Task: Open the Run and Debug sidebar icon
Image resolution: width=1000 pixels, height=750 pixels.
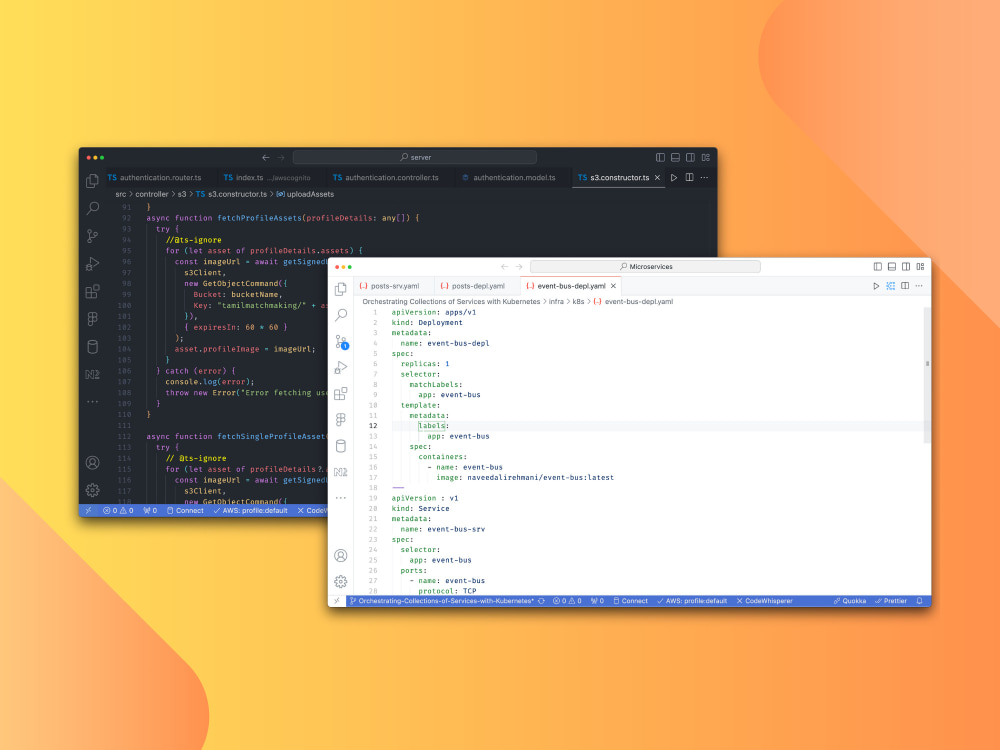Action: click(340, 368)
